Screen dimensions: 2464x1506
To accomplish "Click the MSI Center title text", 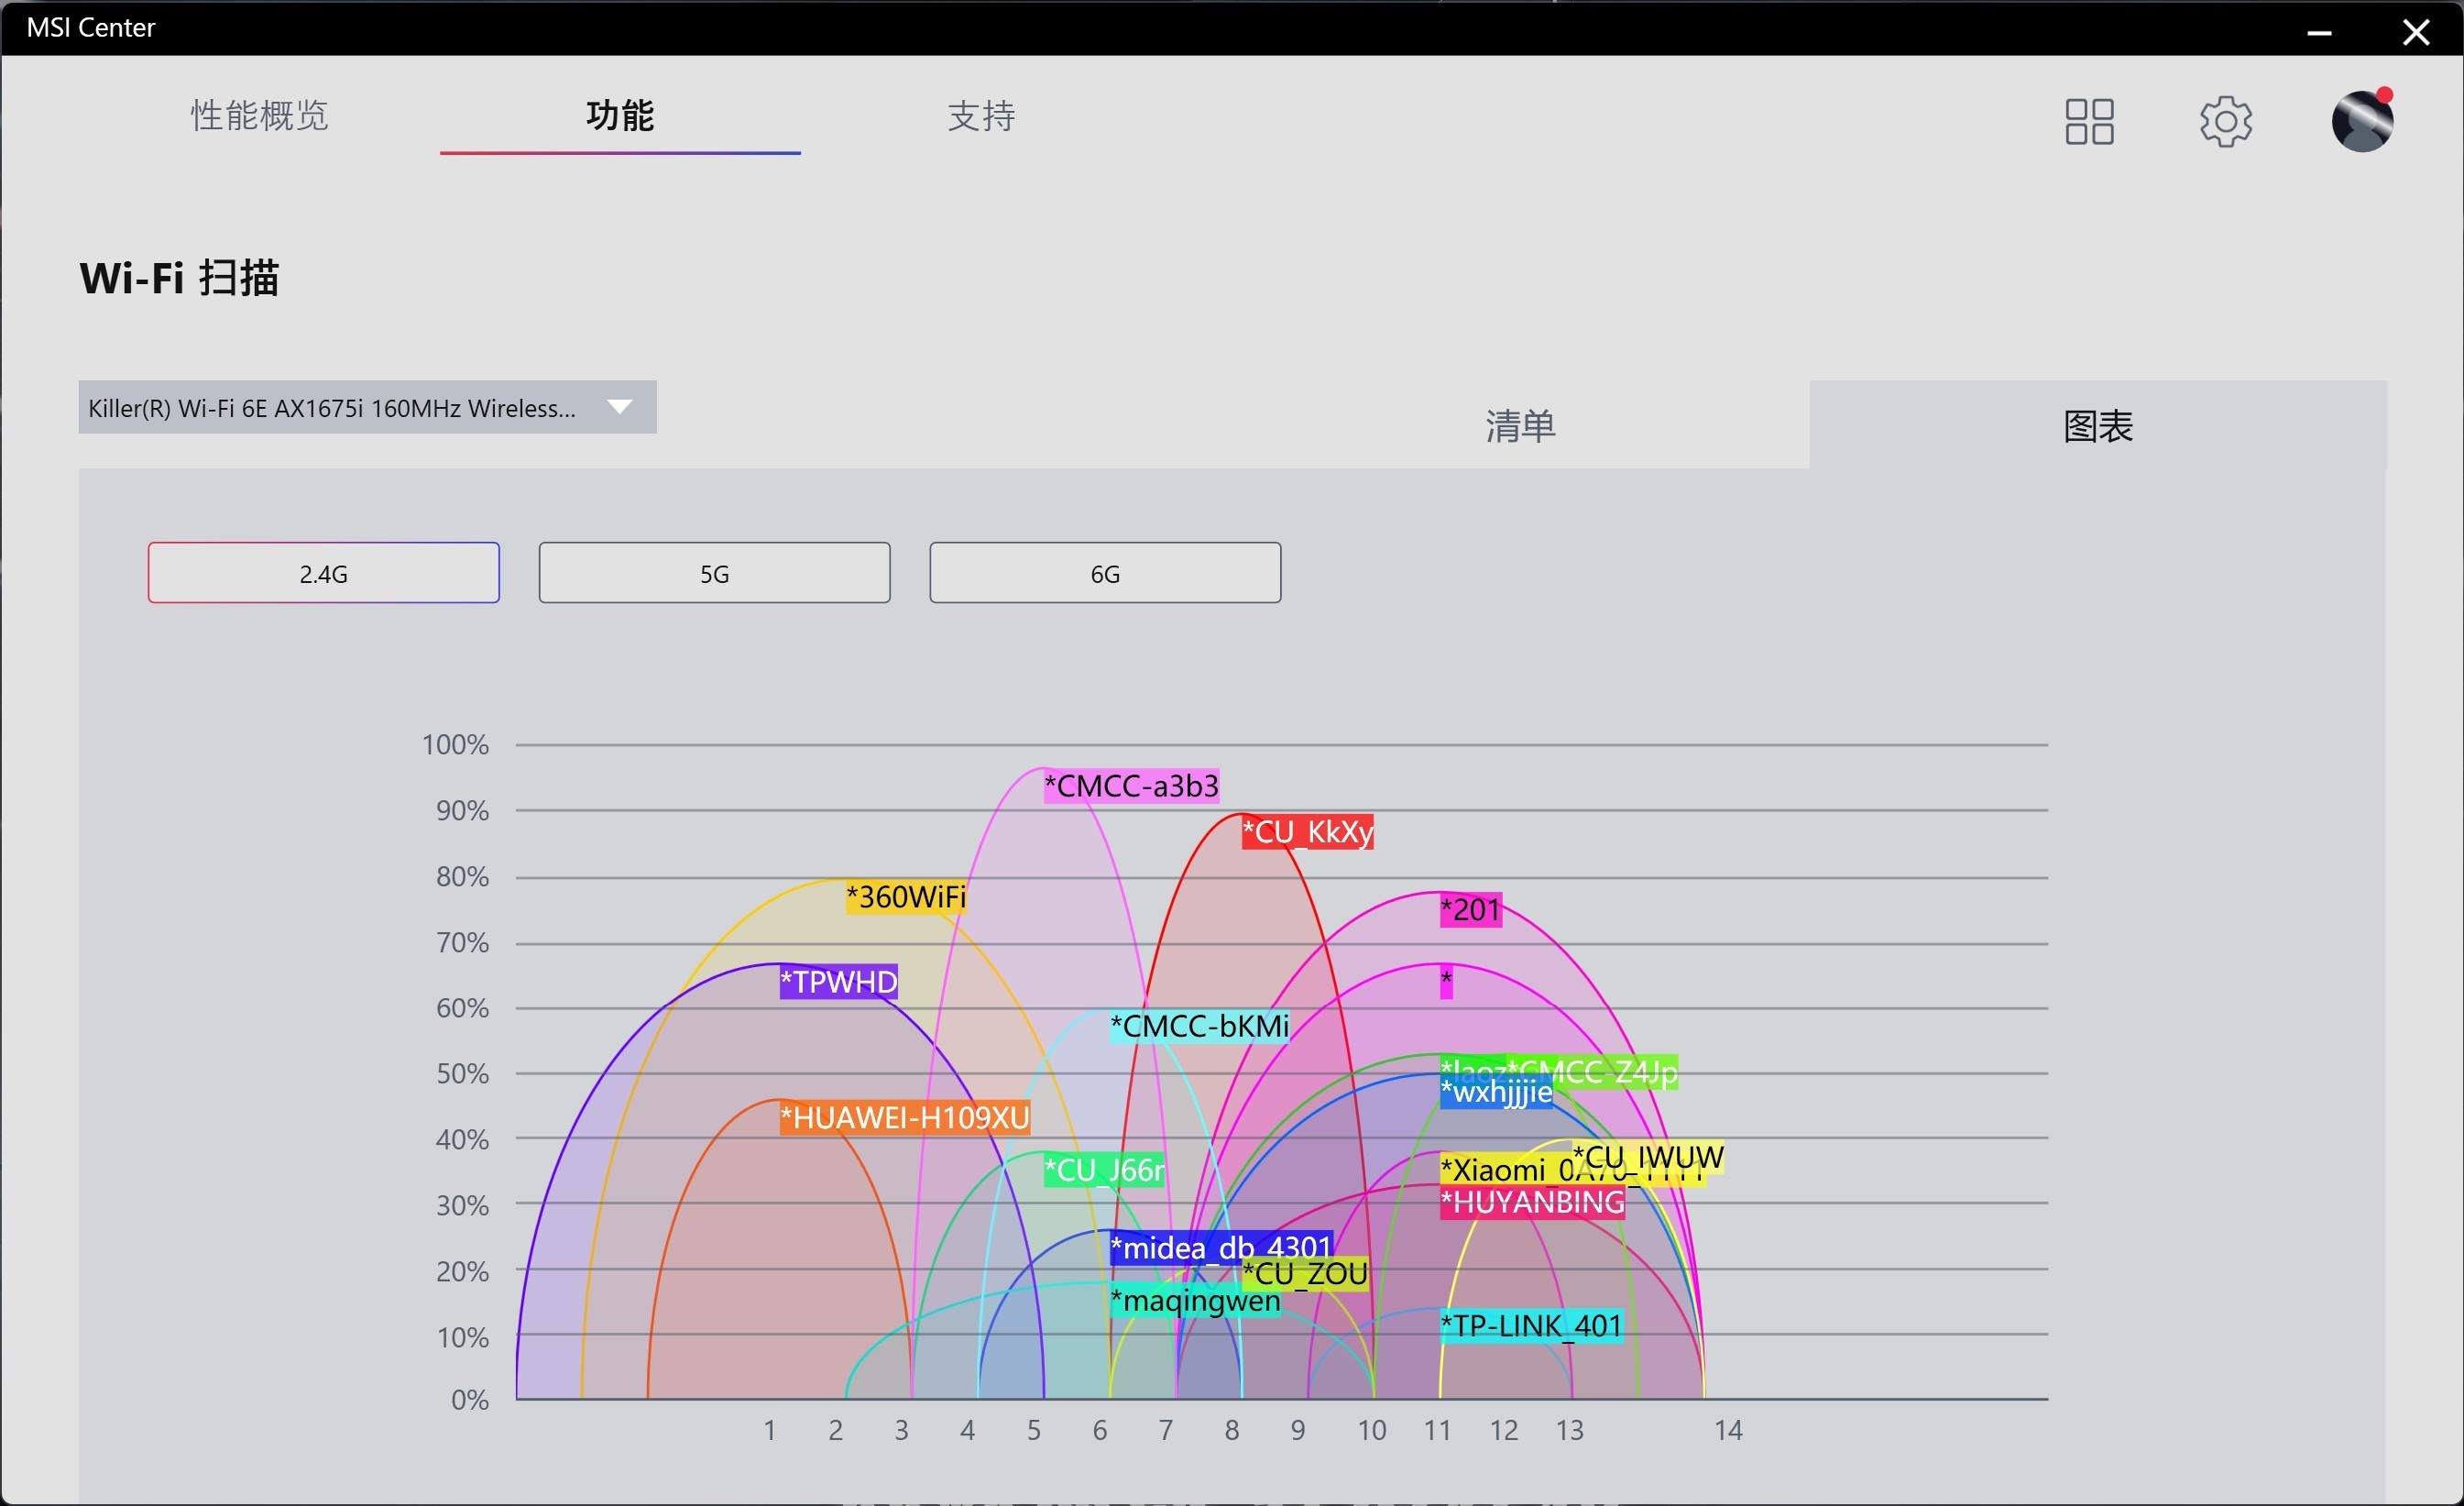I will coord(90,27).
